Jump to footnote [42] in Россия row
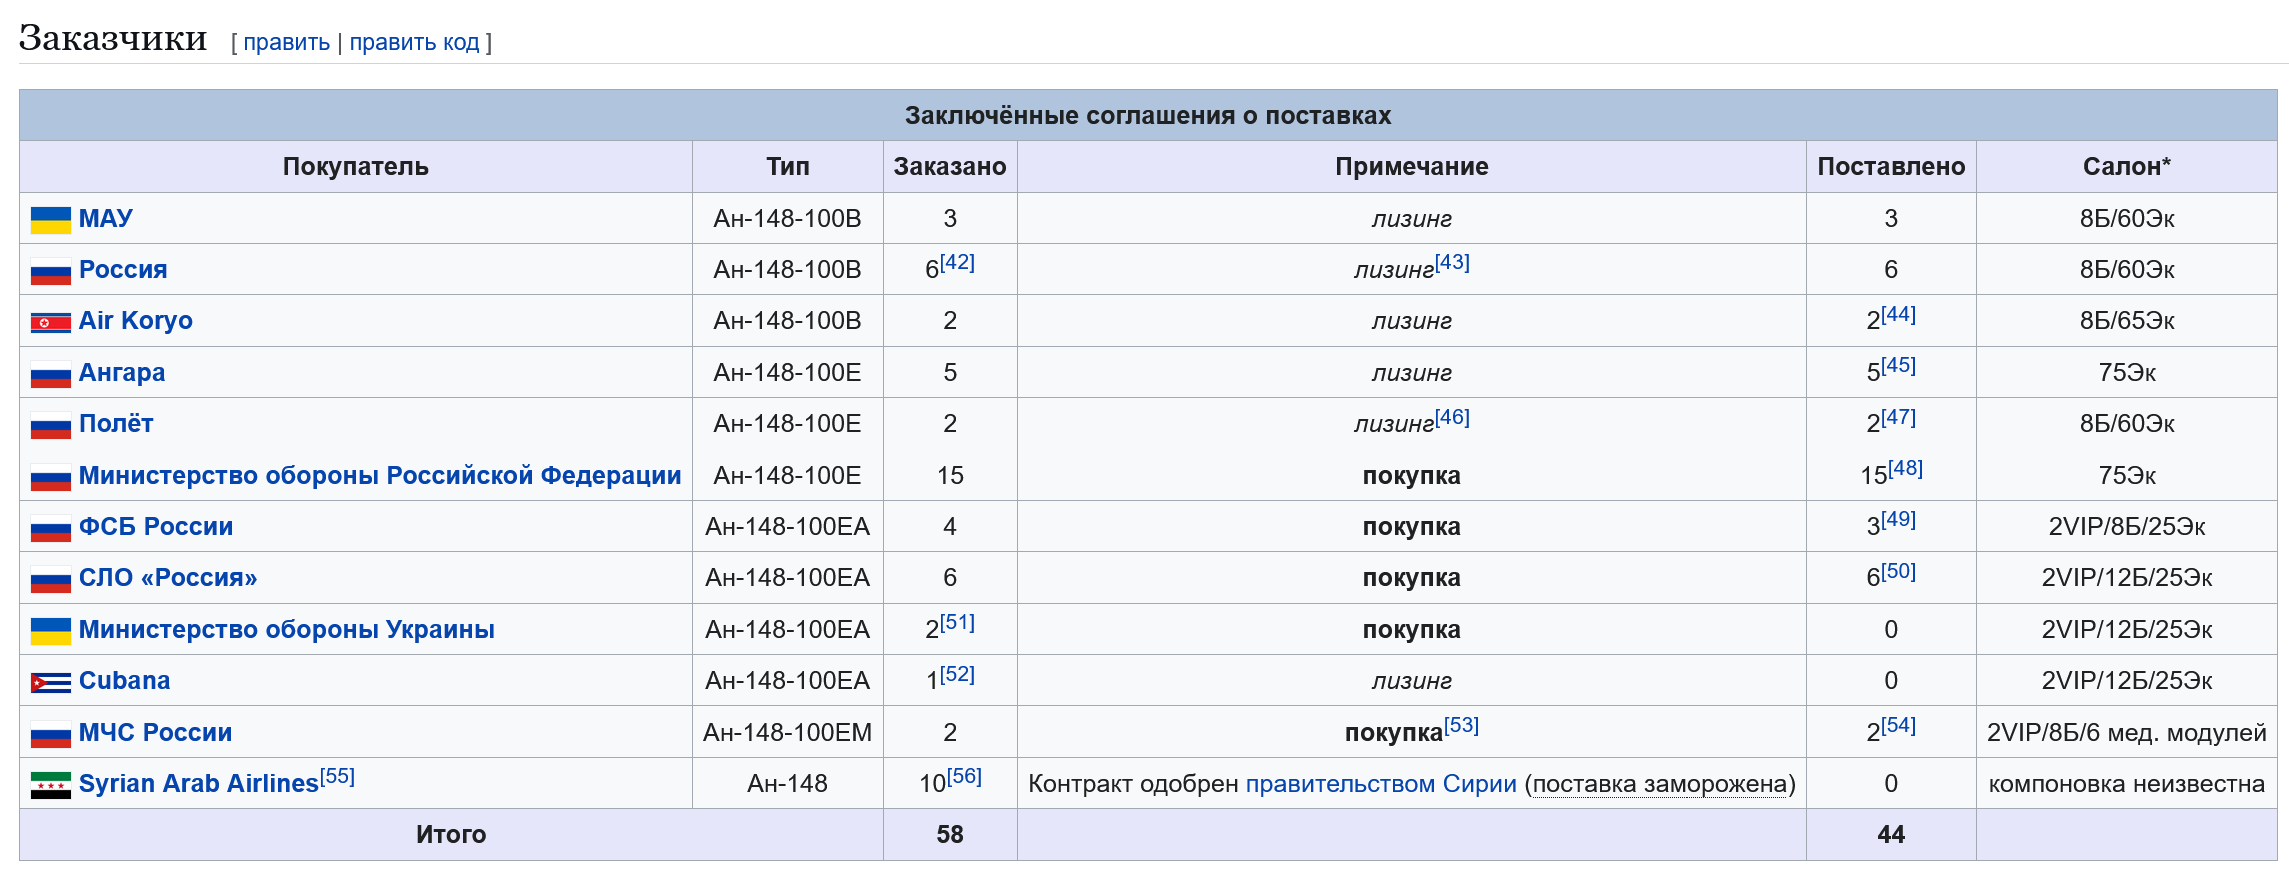2289x871 pixels. [957, 262]
